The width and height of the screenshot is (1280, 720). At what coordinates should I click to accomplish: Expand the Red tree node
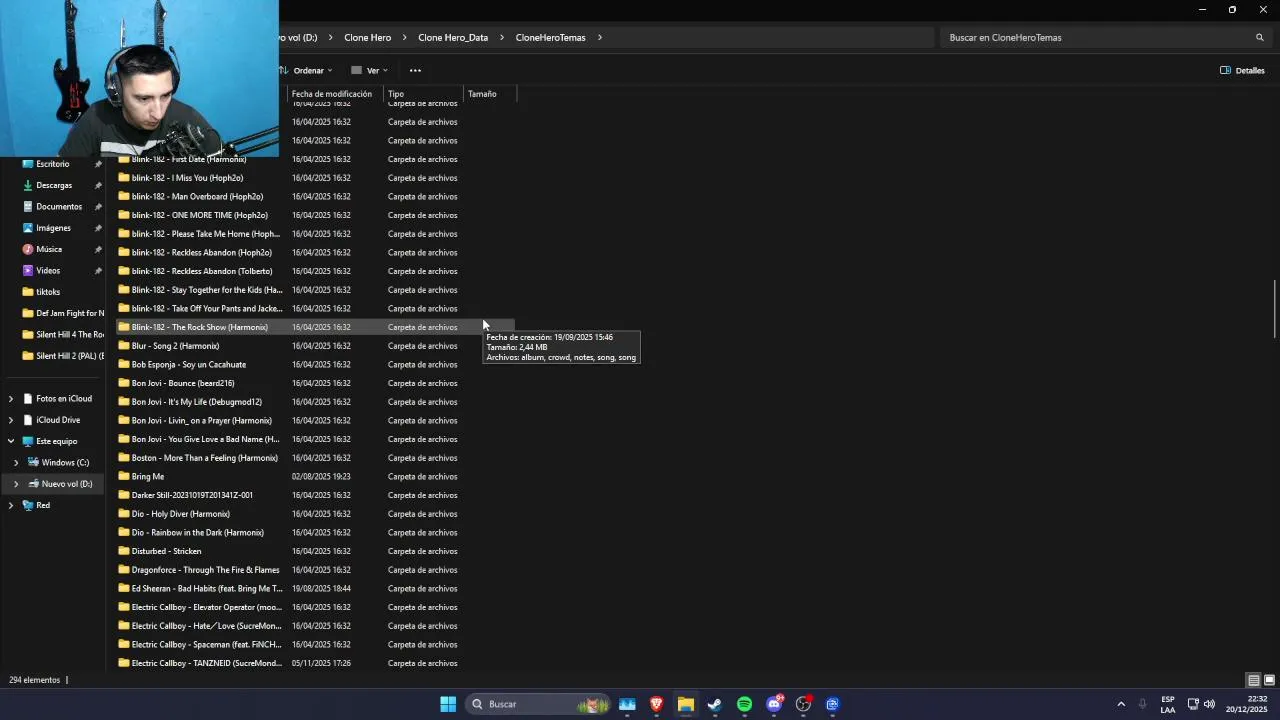pyautogui.click(x=11, y=505)
